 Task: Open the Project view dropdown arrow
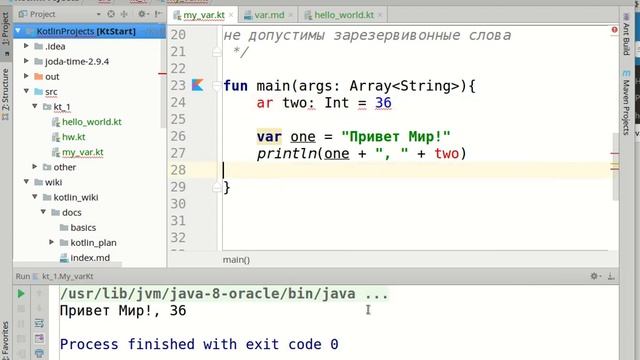[99, 14]
